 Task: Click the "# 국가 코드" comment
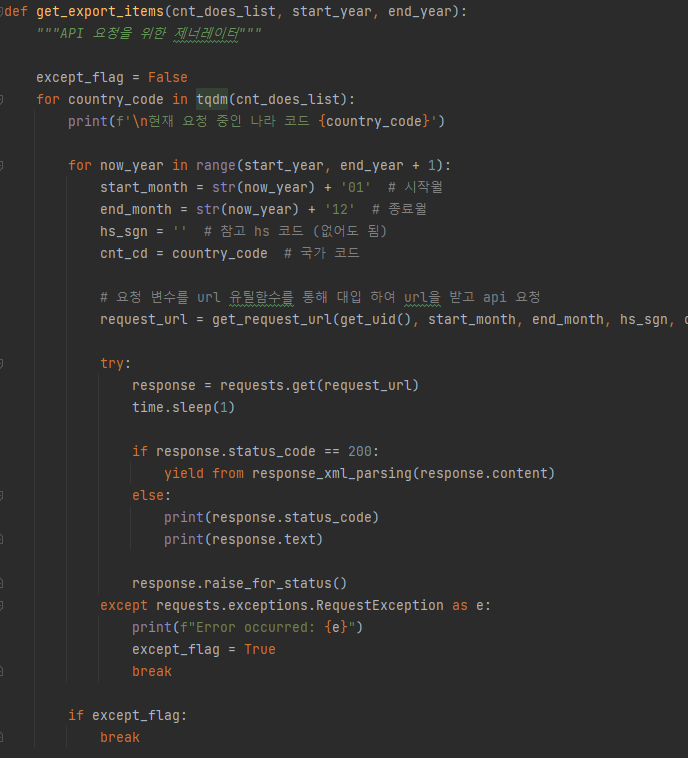point(322,253)
